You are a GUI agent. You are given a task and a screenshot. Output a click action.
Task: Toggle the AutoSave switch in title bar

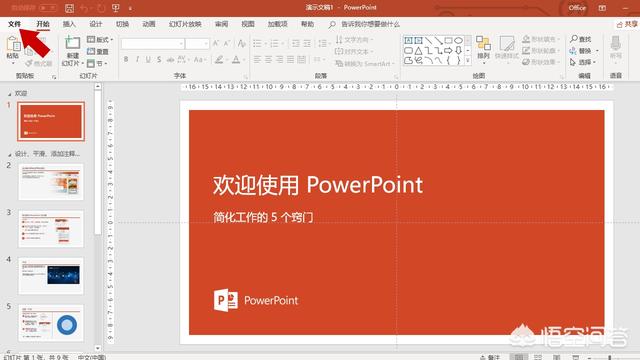pos(48,8)
